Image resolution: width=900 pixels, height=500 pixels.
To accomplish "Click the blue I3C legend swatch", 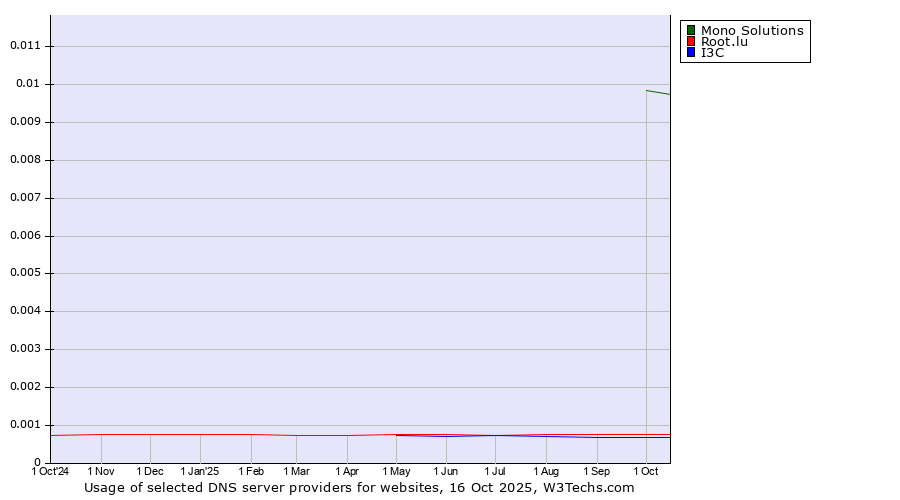I will 690,53.
